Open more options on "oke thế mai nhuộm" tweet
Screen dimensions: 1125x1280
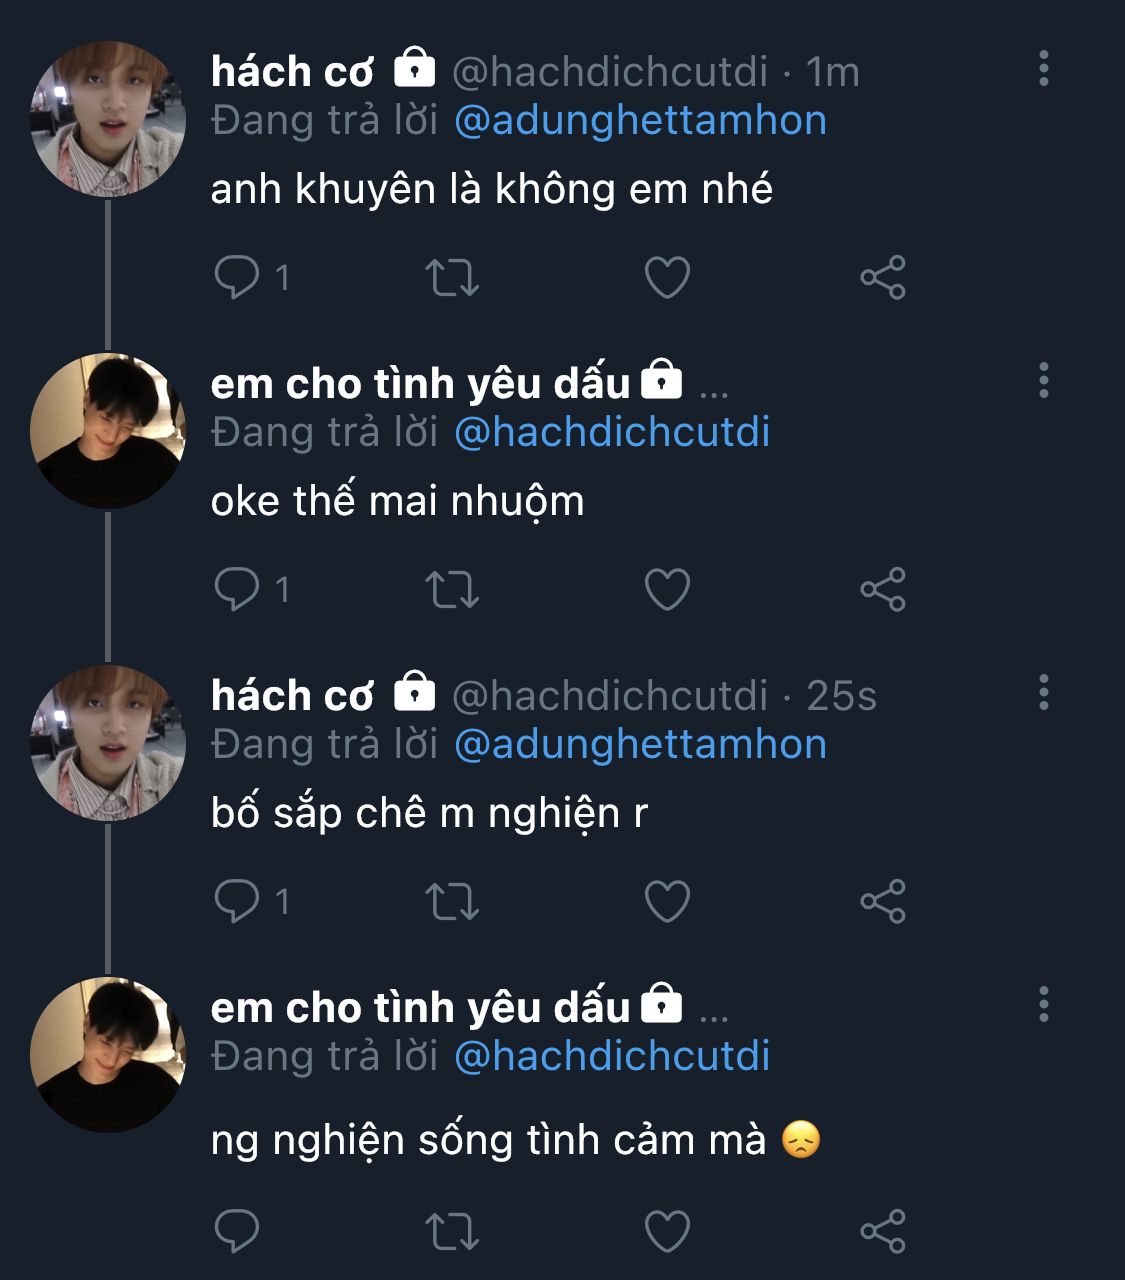coord(1044,380)
